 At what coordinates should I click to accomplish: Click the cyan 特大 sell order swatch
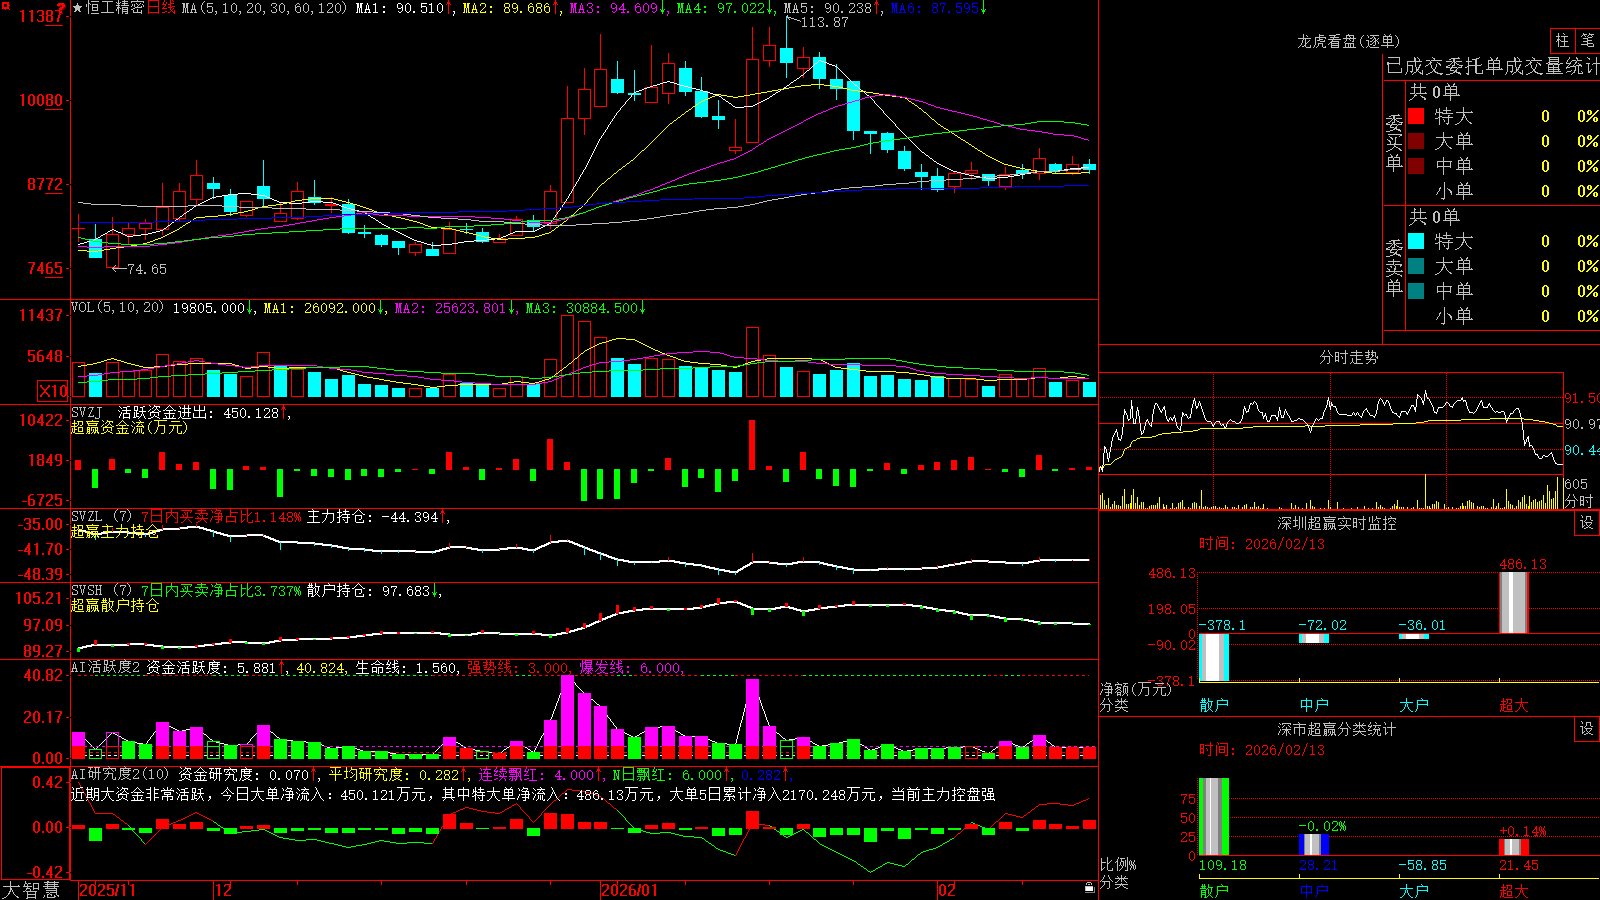[x=1416, y=241]
